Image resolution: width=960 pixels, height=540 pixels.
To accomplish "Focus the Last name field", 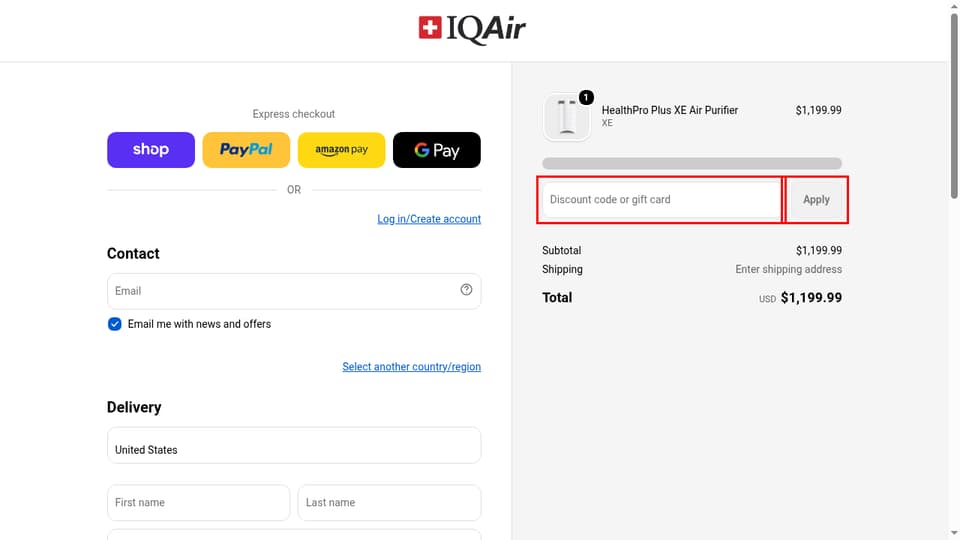I will pyautogui.click(x=389, y=503).
